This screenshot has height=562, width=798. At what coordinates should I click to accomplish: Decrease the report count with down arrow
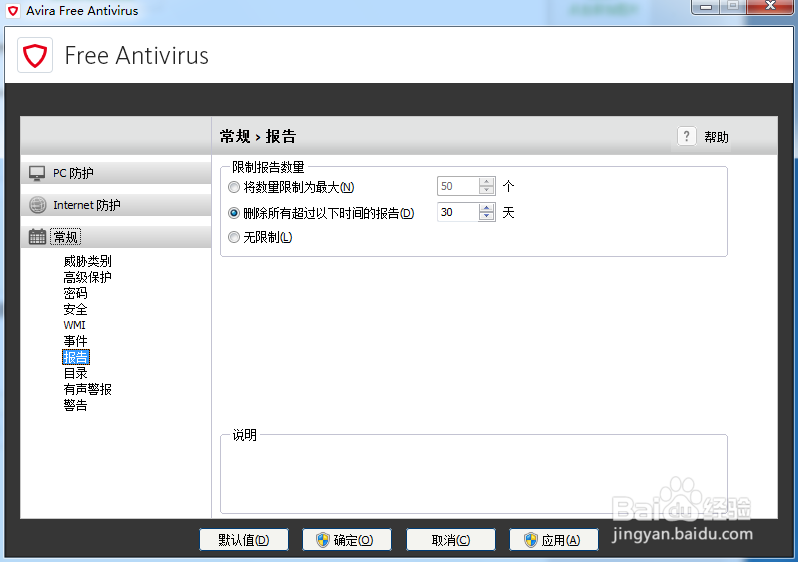(x=487, y=191)
